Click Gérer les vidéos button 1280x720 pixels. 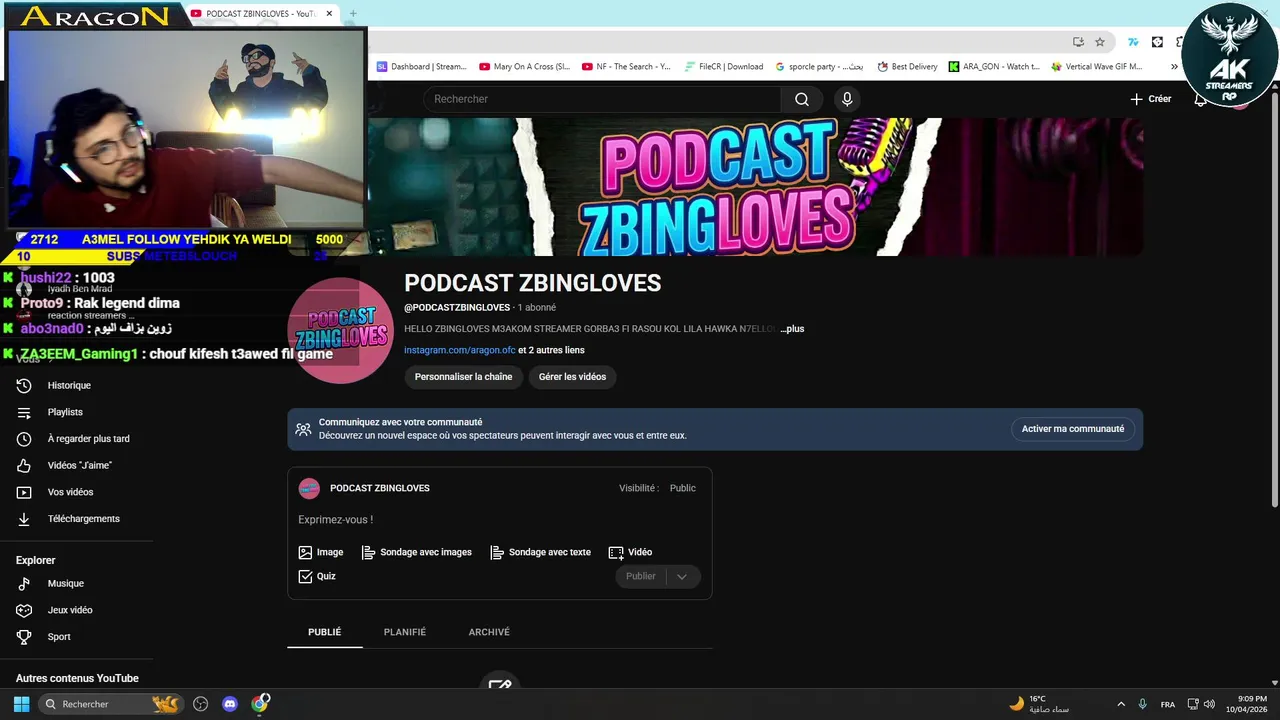pyautogui.click(x=572, y=377)
